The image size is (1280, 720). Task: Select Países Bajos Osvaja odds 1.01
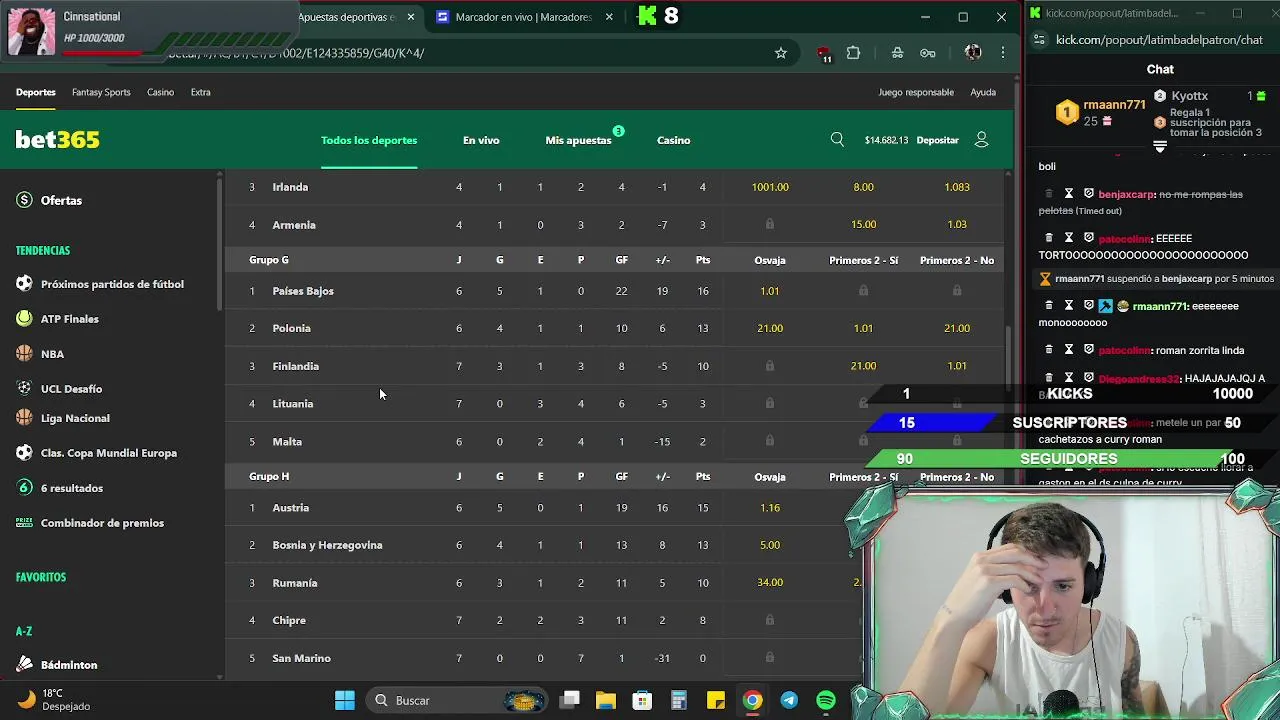pyautogui.click(x=770, y=291)
